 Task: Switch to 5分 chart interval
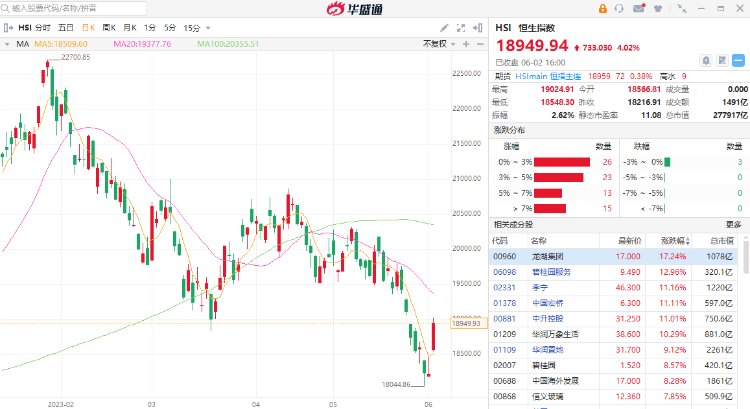click(x=170, y=28)
